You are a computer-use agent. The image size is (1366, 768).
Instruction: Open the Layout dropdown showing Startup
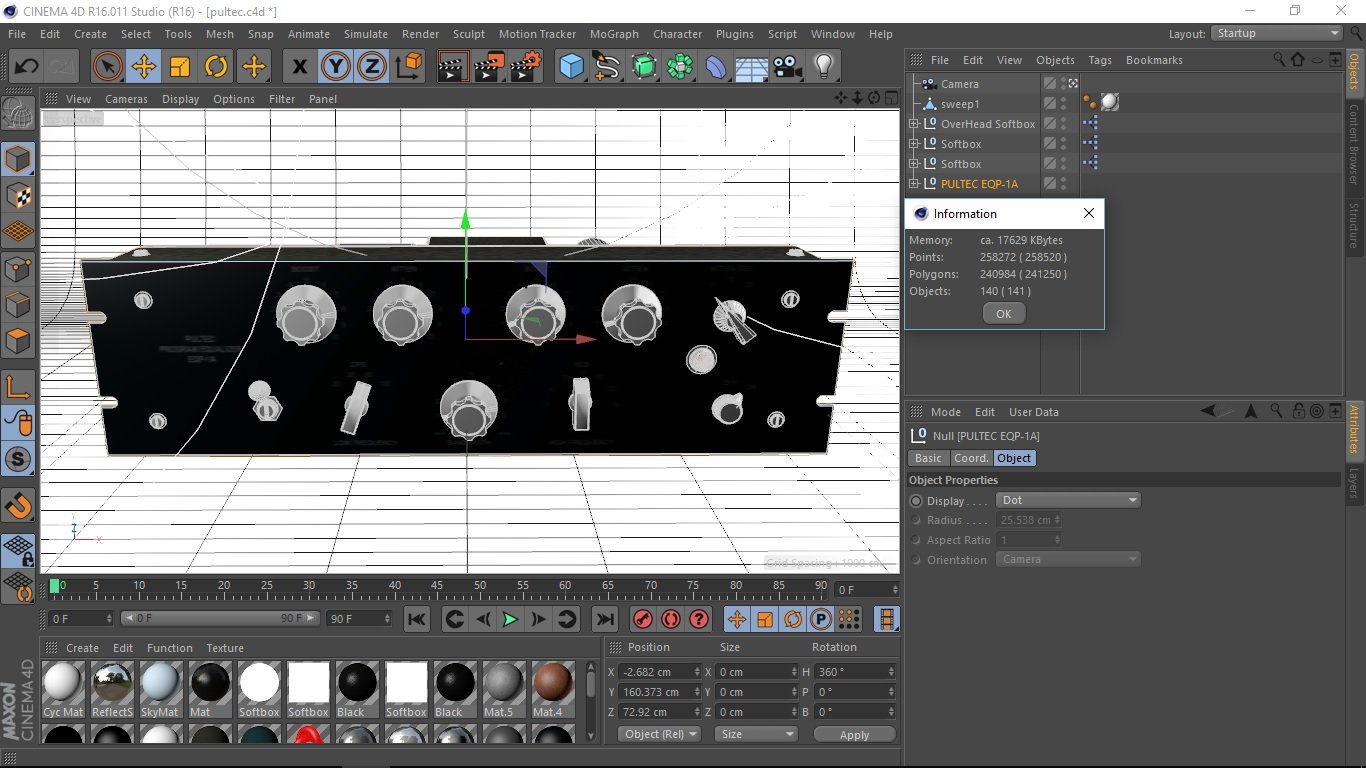pos(1277,33)
